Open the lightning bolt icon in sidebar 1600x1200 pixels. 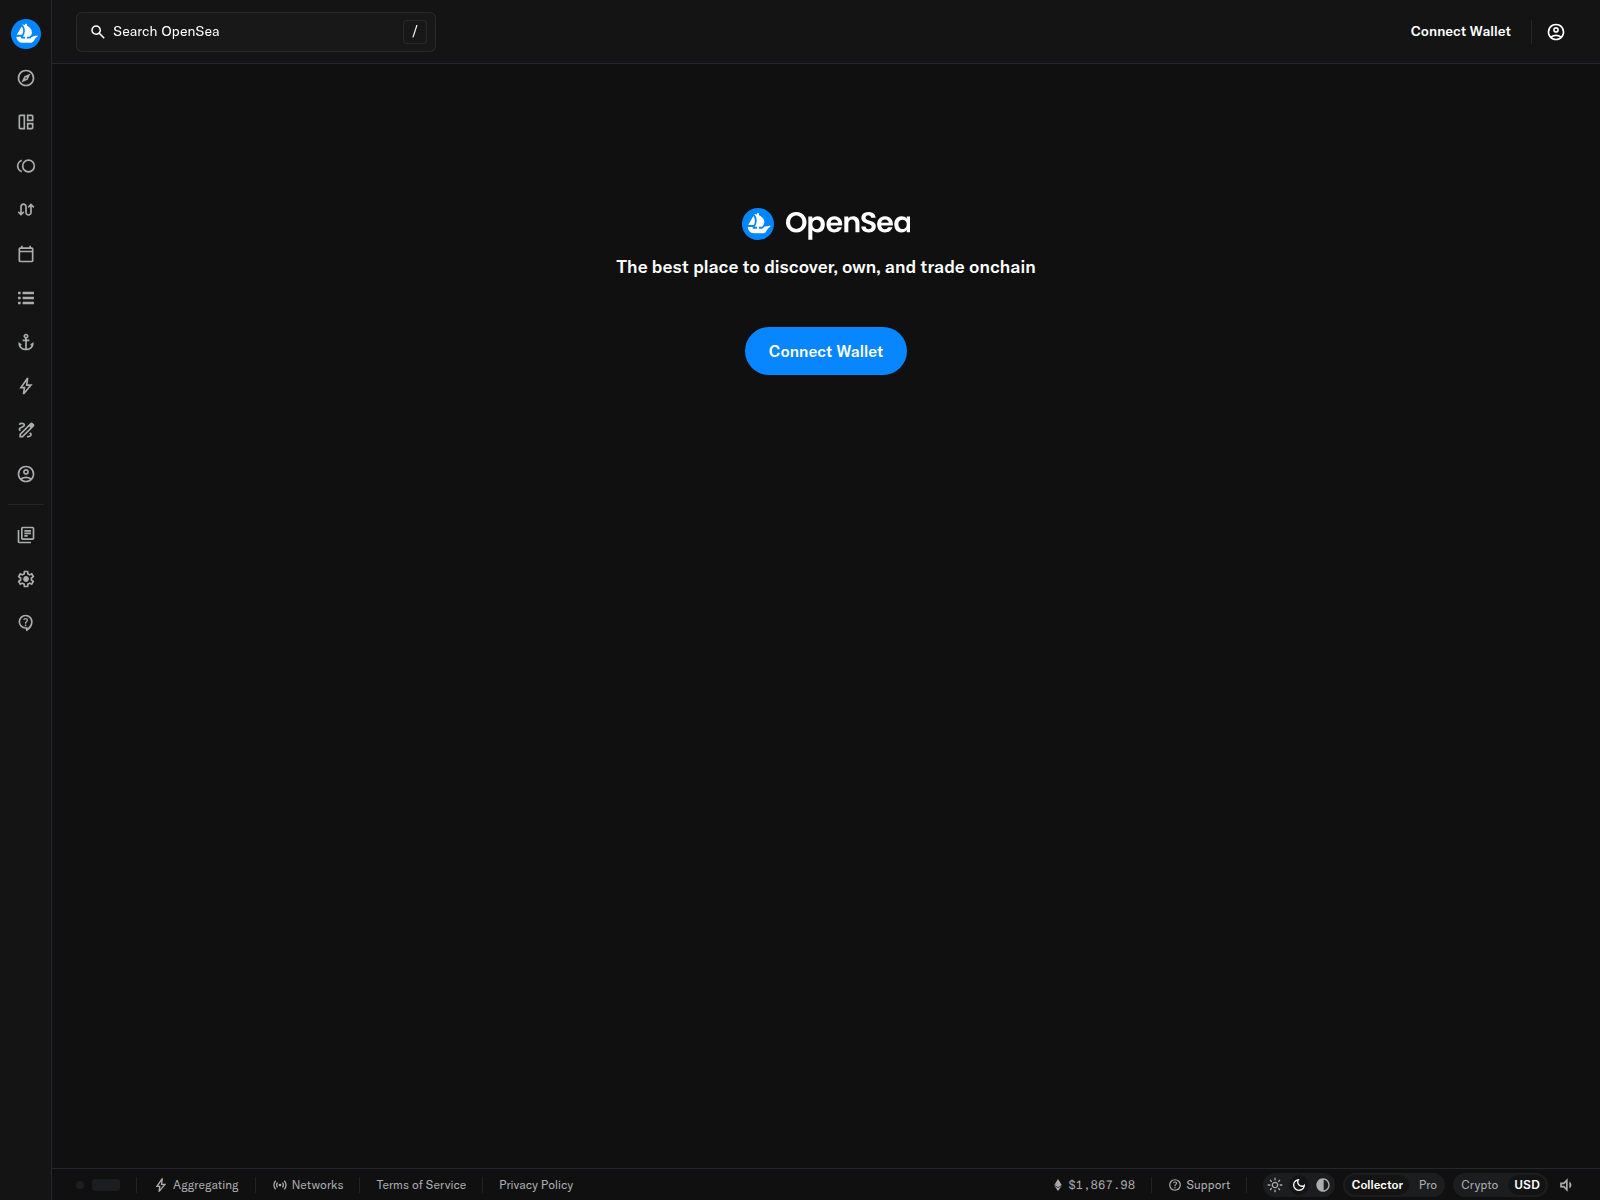(x=26, y=386)
